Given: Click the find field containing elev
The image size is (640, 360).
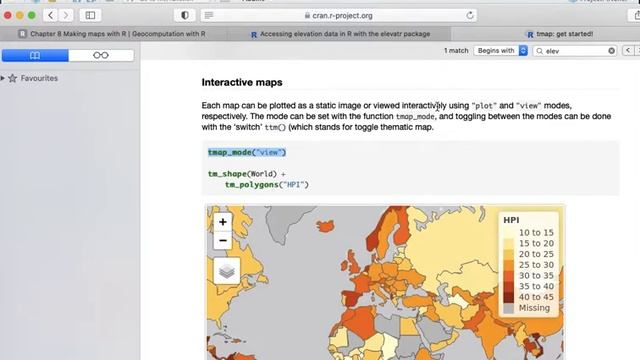Looking at the screenshot, I should (575, 51).
